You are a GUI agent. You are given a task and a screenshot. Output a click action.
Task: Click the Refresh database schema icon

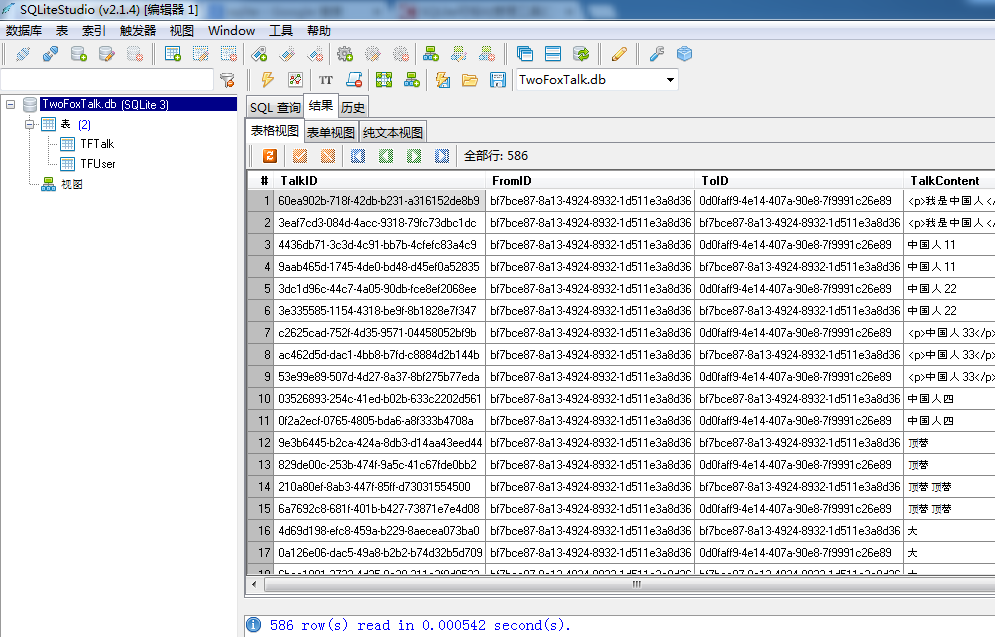click(x=581, y=54)
